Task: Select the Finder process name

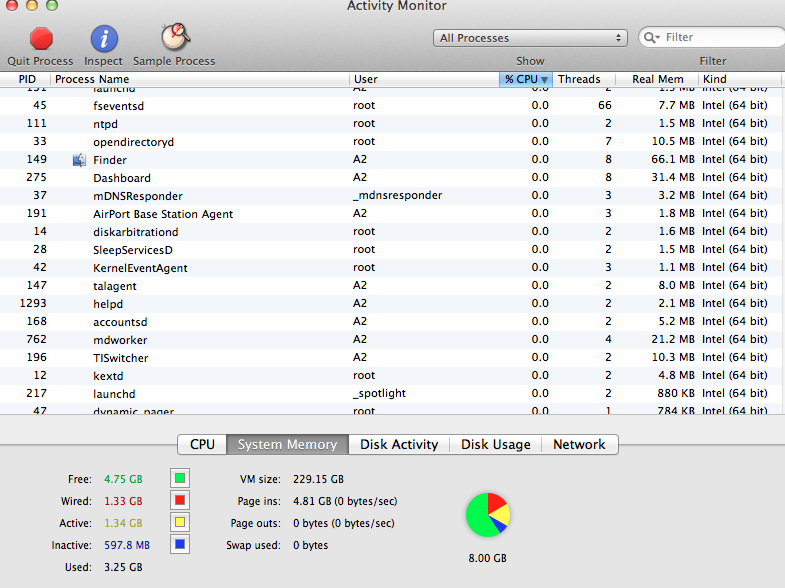Action: click(x=110, y=160)
